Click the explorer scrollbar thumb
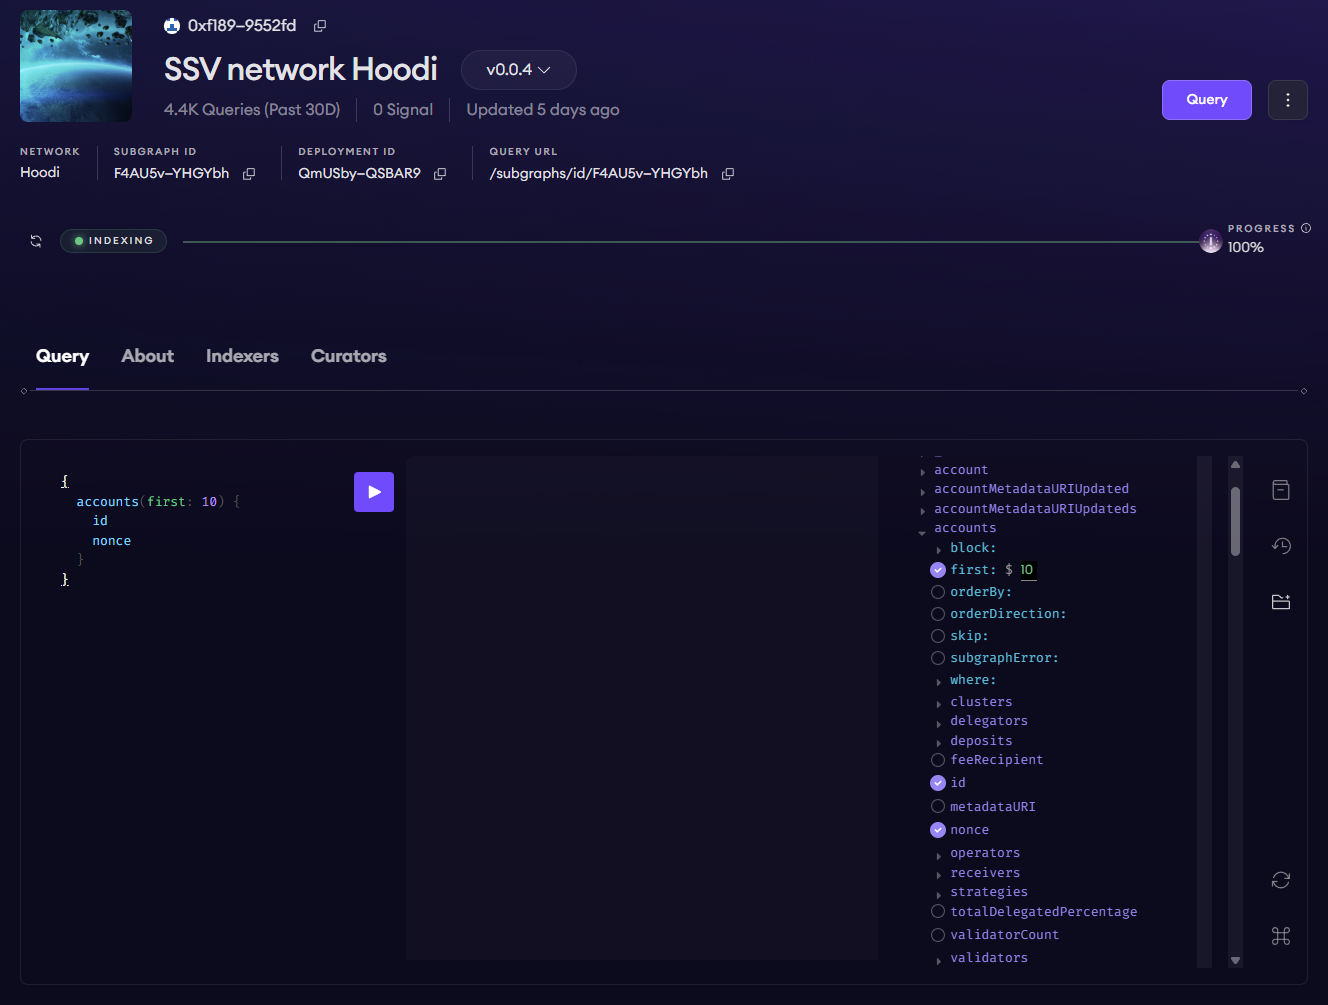Image resolution: width=1328 pixels, height=1005 pixels. tap(1236, 521)
